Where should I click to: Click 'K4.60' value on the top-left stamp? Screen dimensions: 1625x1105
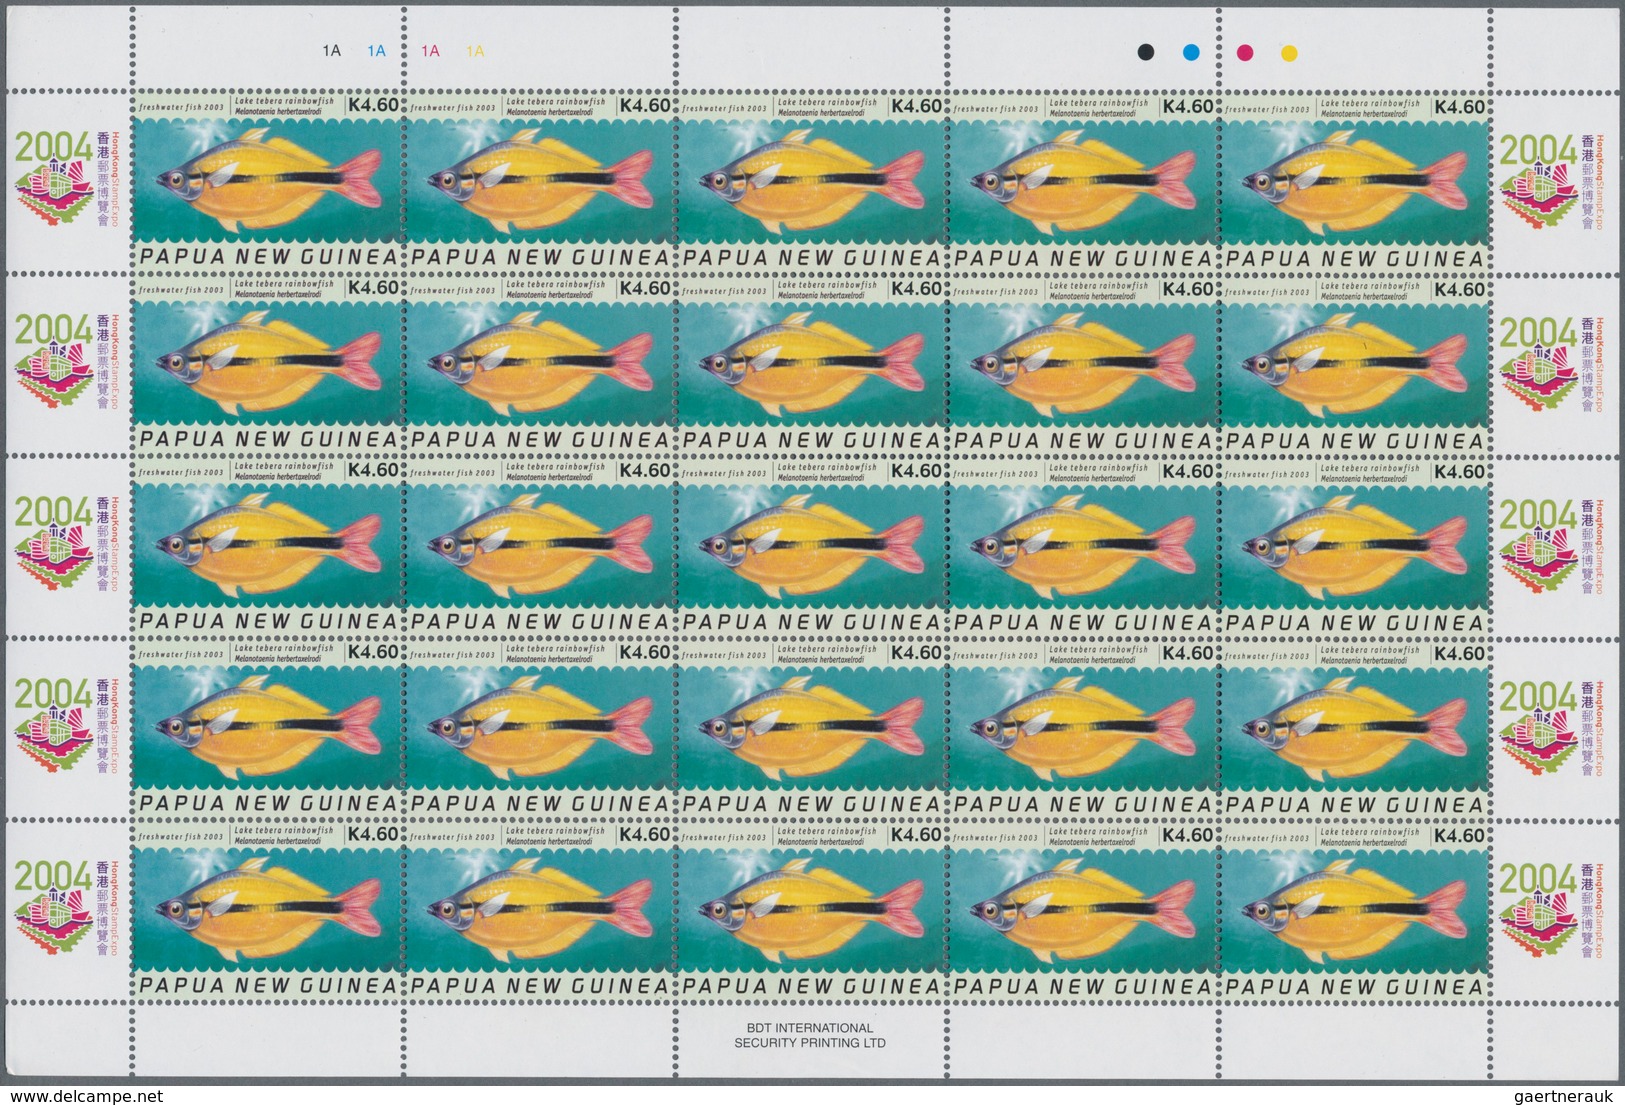[372, 106]
